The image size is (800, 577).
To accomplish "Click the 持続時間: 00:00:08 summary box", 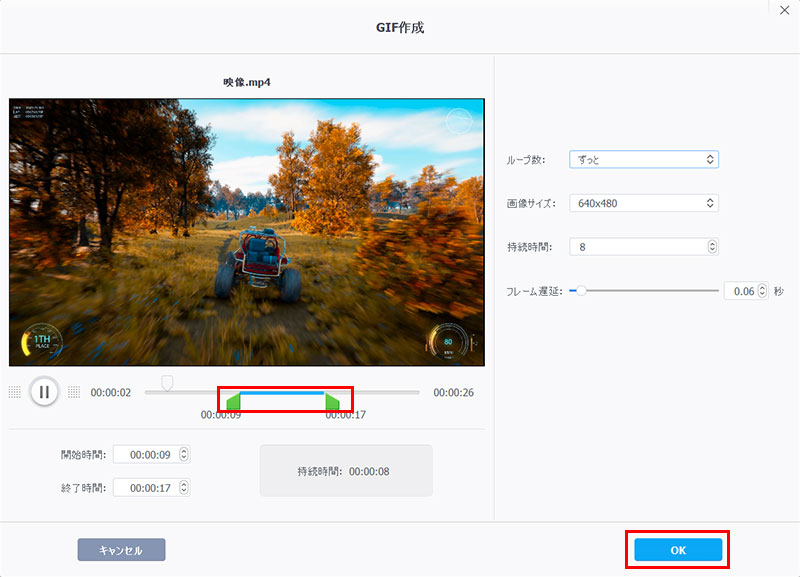I will point(346,471).
